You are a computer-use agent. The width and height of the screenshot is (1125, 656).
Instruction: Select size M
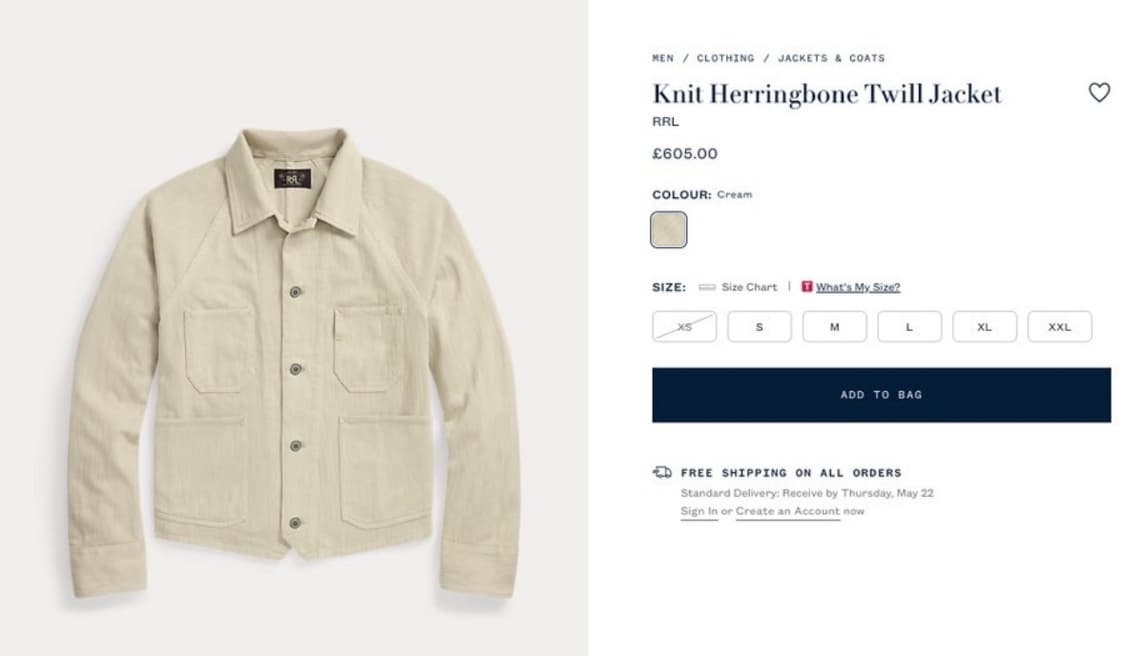pyautogui.click(x=834, y=327)
